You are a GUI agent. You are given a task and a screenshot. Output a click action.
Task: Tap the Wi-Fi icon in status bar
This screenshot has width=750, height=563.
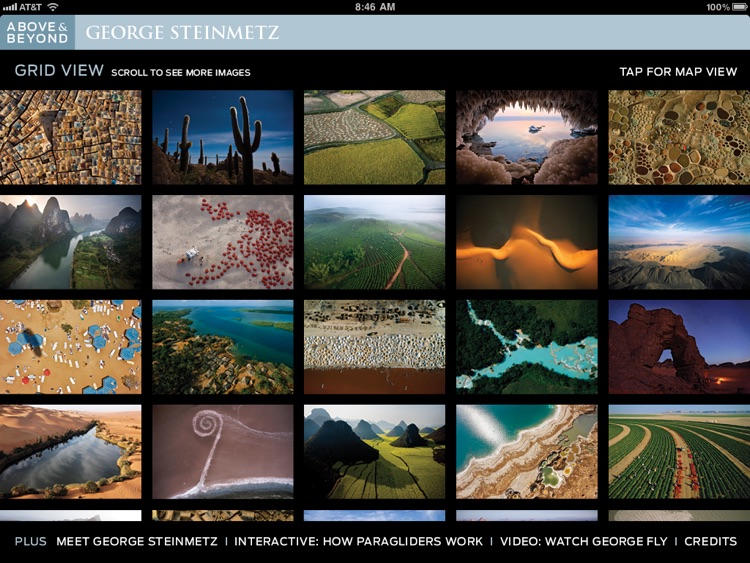53,7
